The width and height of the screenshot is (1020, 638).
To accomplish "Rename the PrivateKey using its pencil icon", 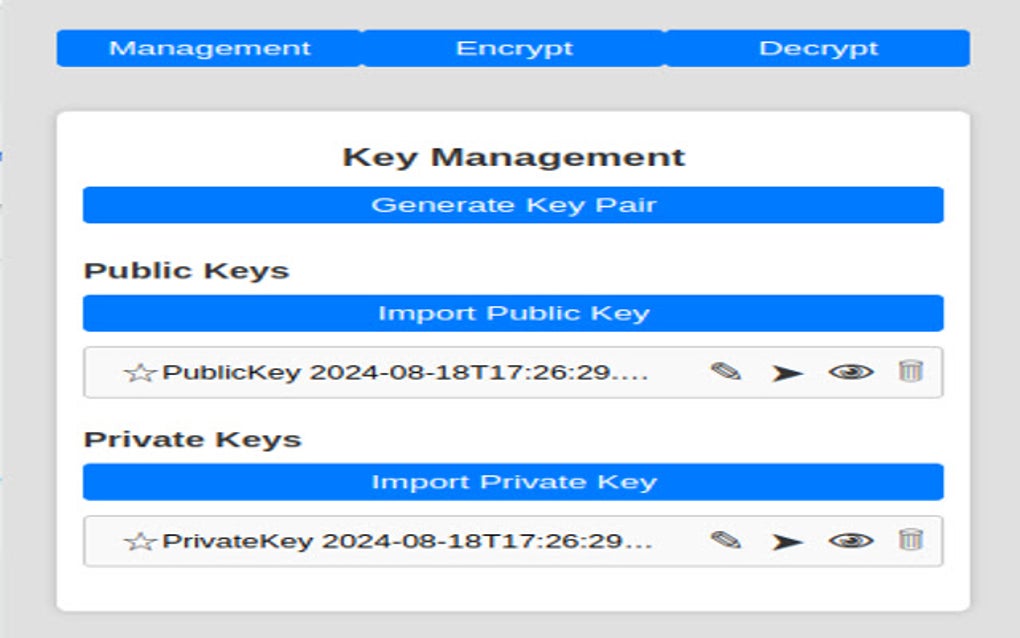I will (x=725, y=541).
